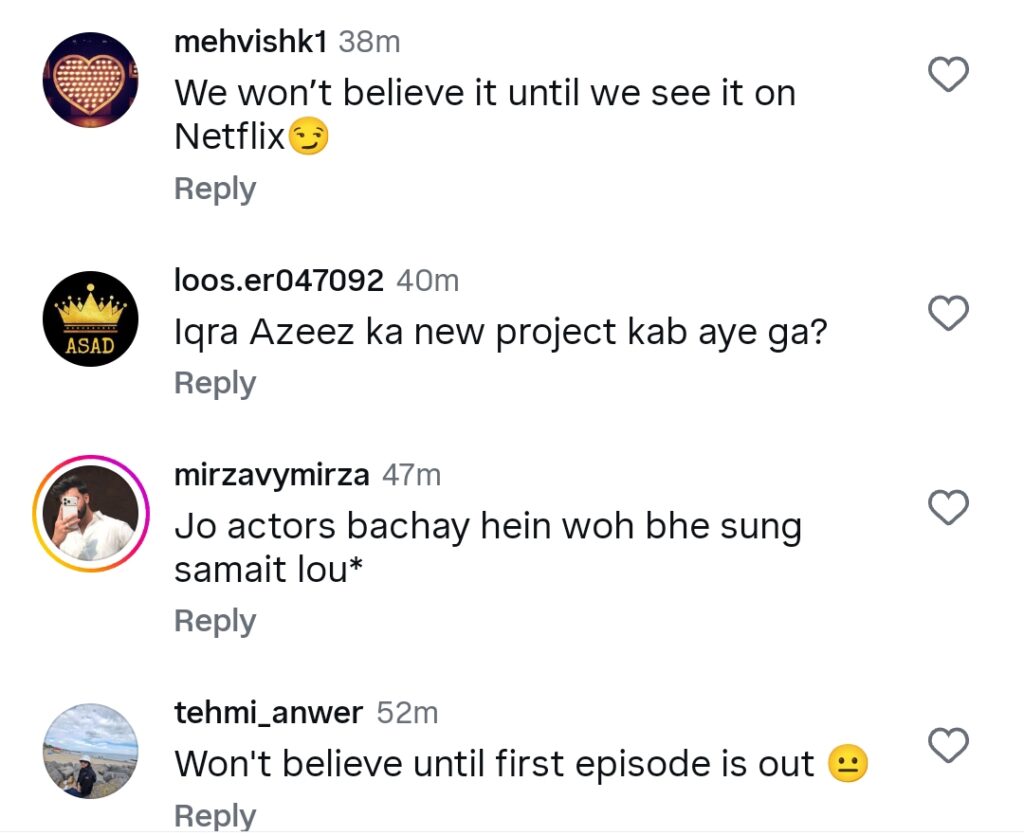Visit mirzavymirza username link
The width and height of the screenshot is (1024, 836).
[272, 475]
